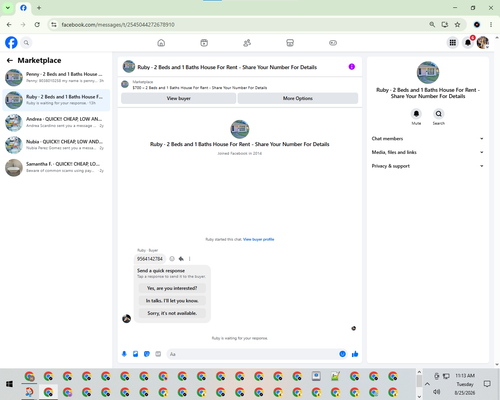Select the active Facebook browser tab
The image size is (500, 400).
[23, 8]
